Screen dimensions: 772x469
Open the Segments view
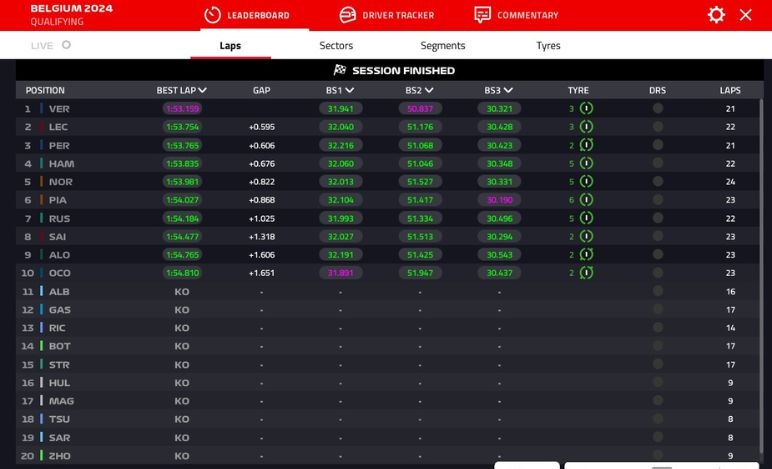(x=442, y=46)
